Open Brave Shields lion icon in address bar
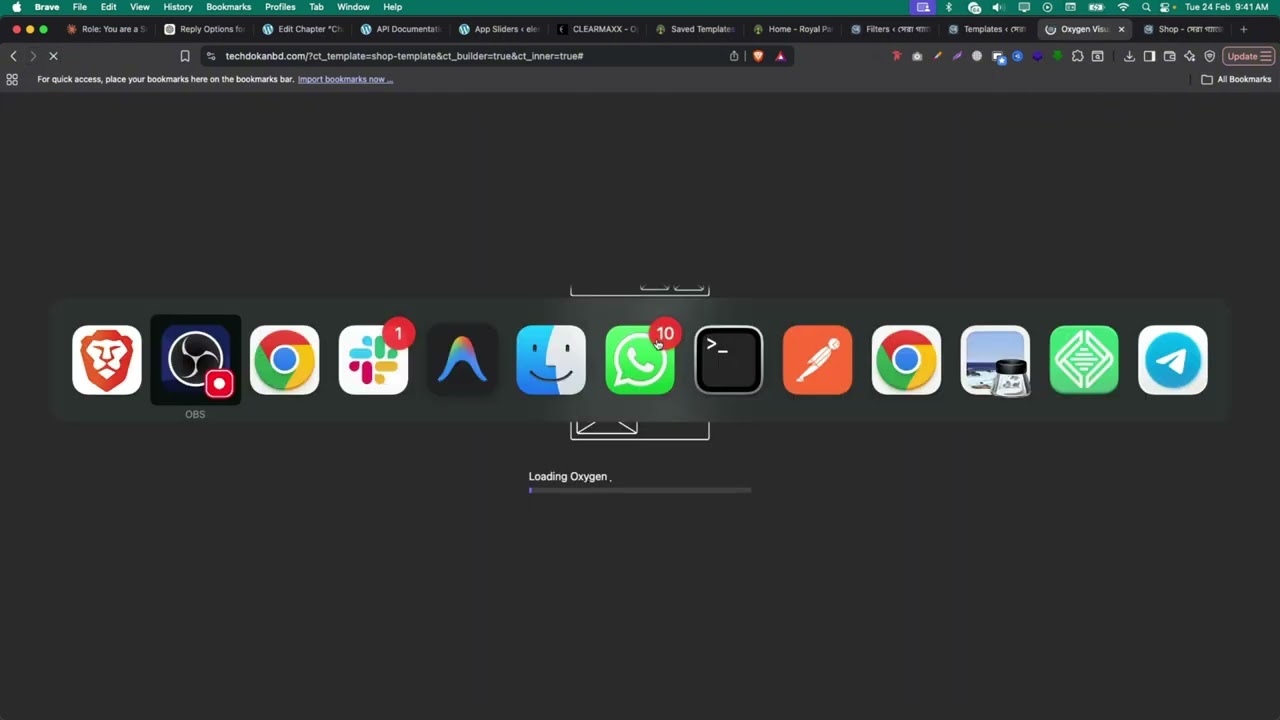The width and height of the screenshot is (1280, 720). click(x=758, y=56)
